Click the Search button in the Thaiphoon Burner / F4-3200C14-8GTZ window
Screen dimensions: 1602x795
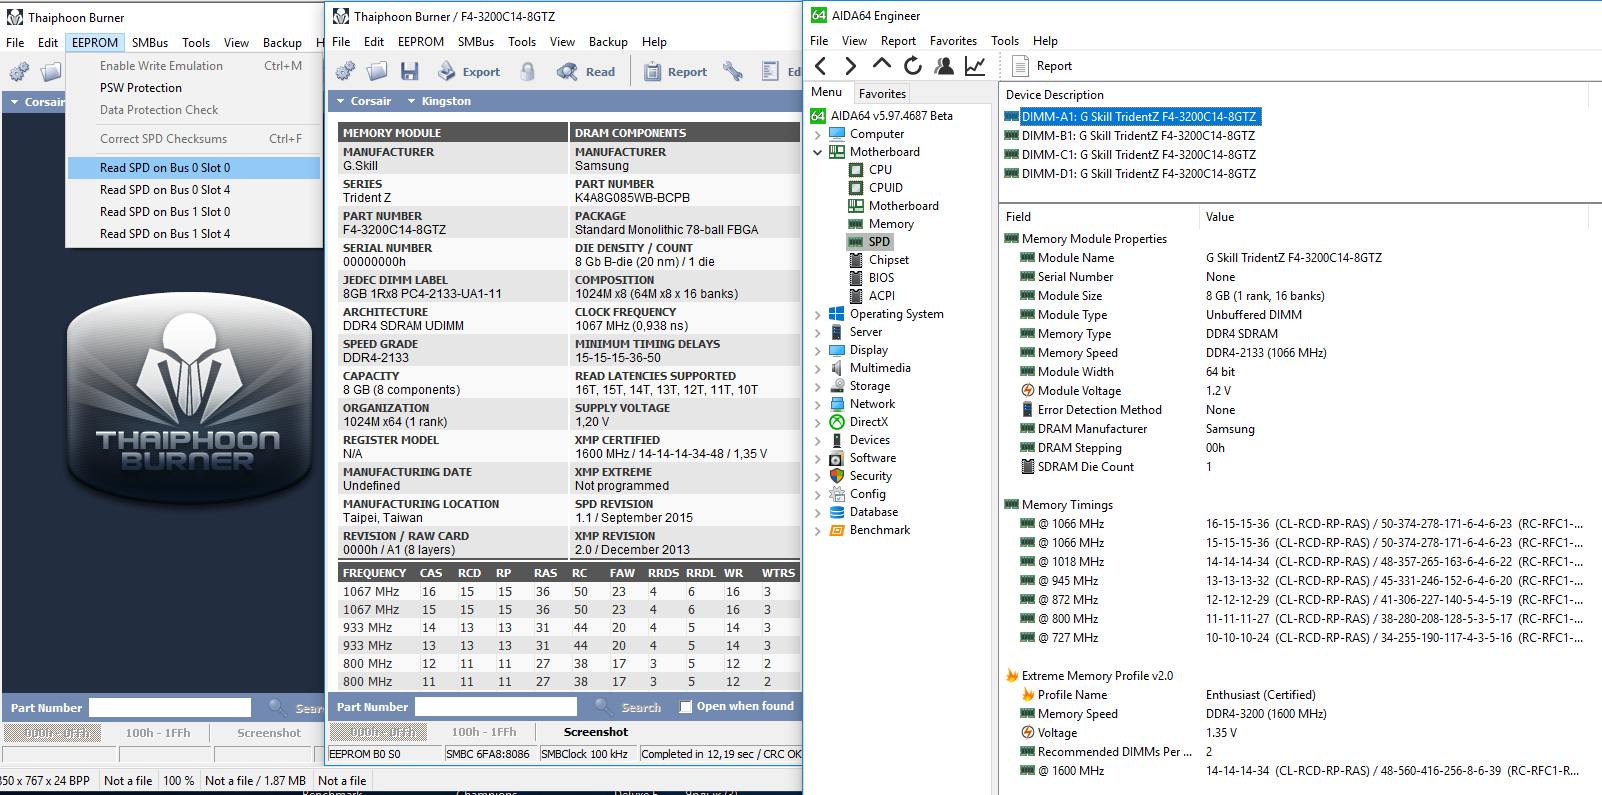click(627, 706)
